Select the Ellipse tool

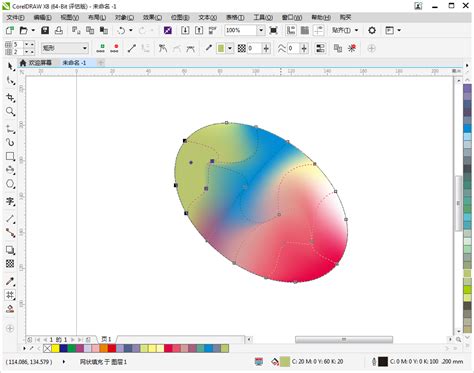point(10,184)
